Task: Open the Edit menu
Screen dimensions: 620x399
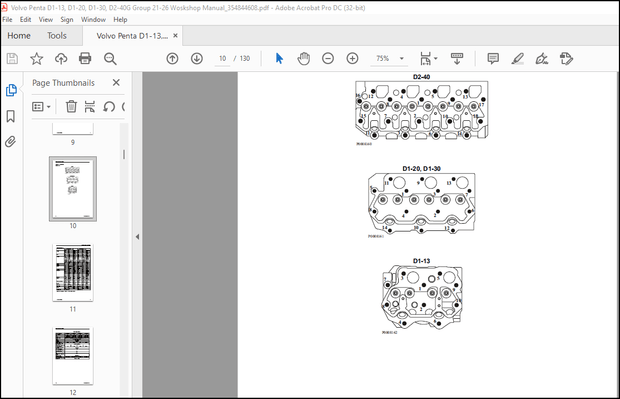Action: pos(25,19)
